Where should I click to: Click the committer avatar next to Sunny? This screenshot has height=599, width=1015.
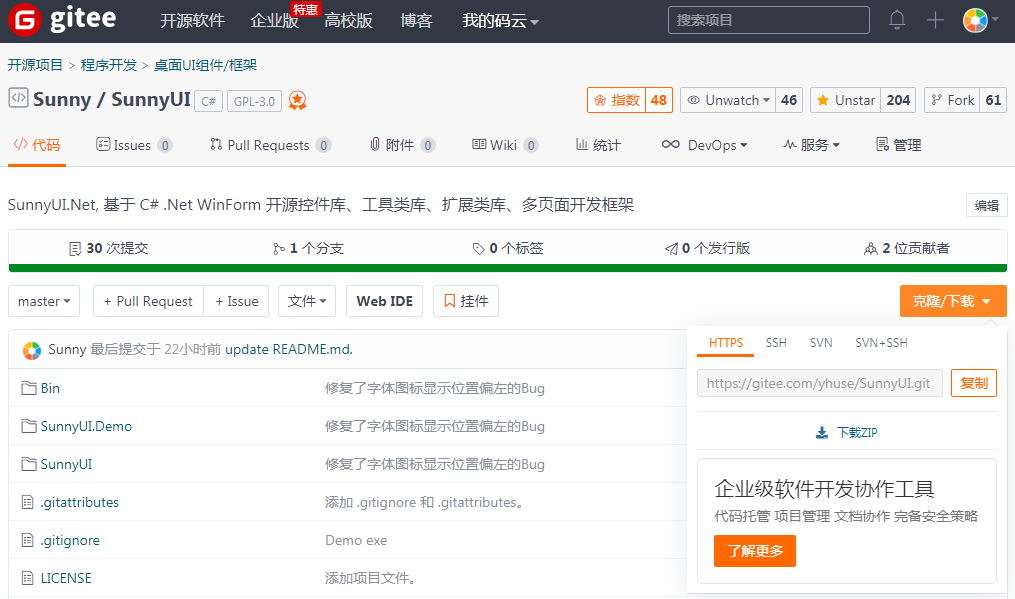(32, 350)
